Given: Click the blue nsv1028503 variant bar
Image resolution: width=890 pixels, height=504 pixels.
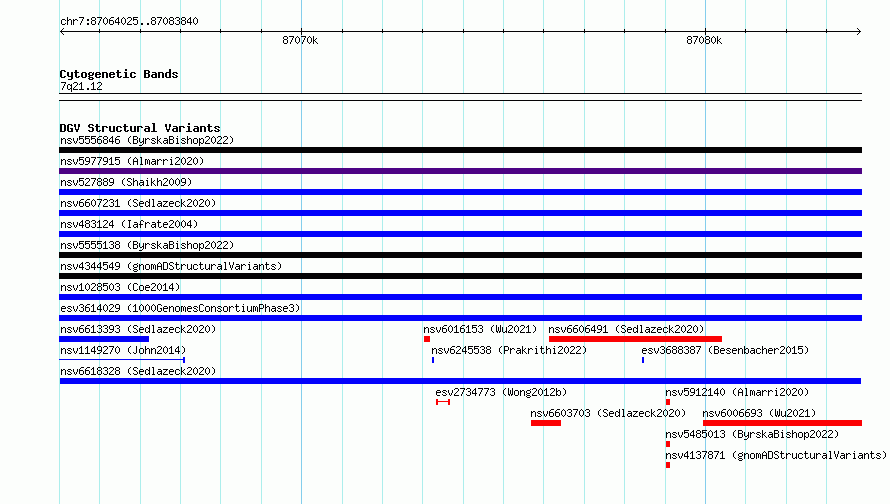Looking at the screenshot, I should (460, 297).
